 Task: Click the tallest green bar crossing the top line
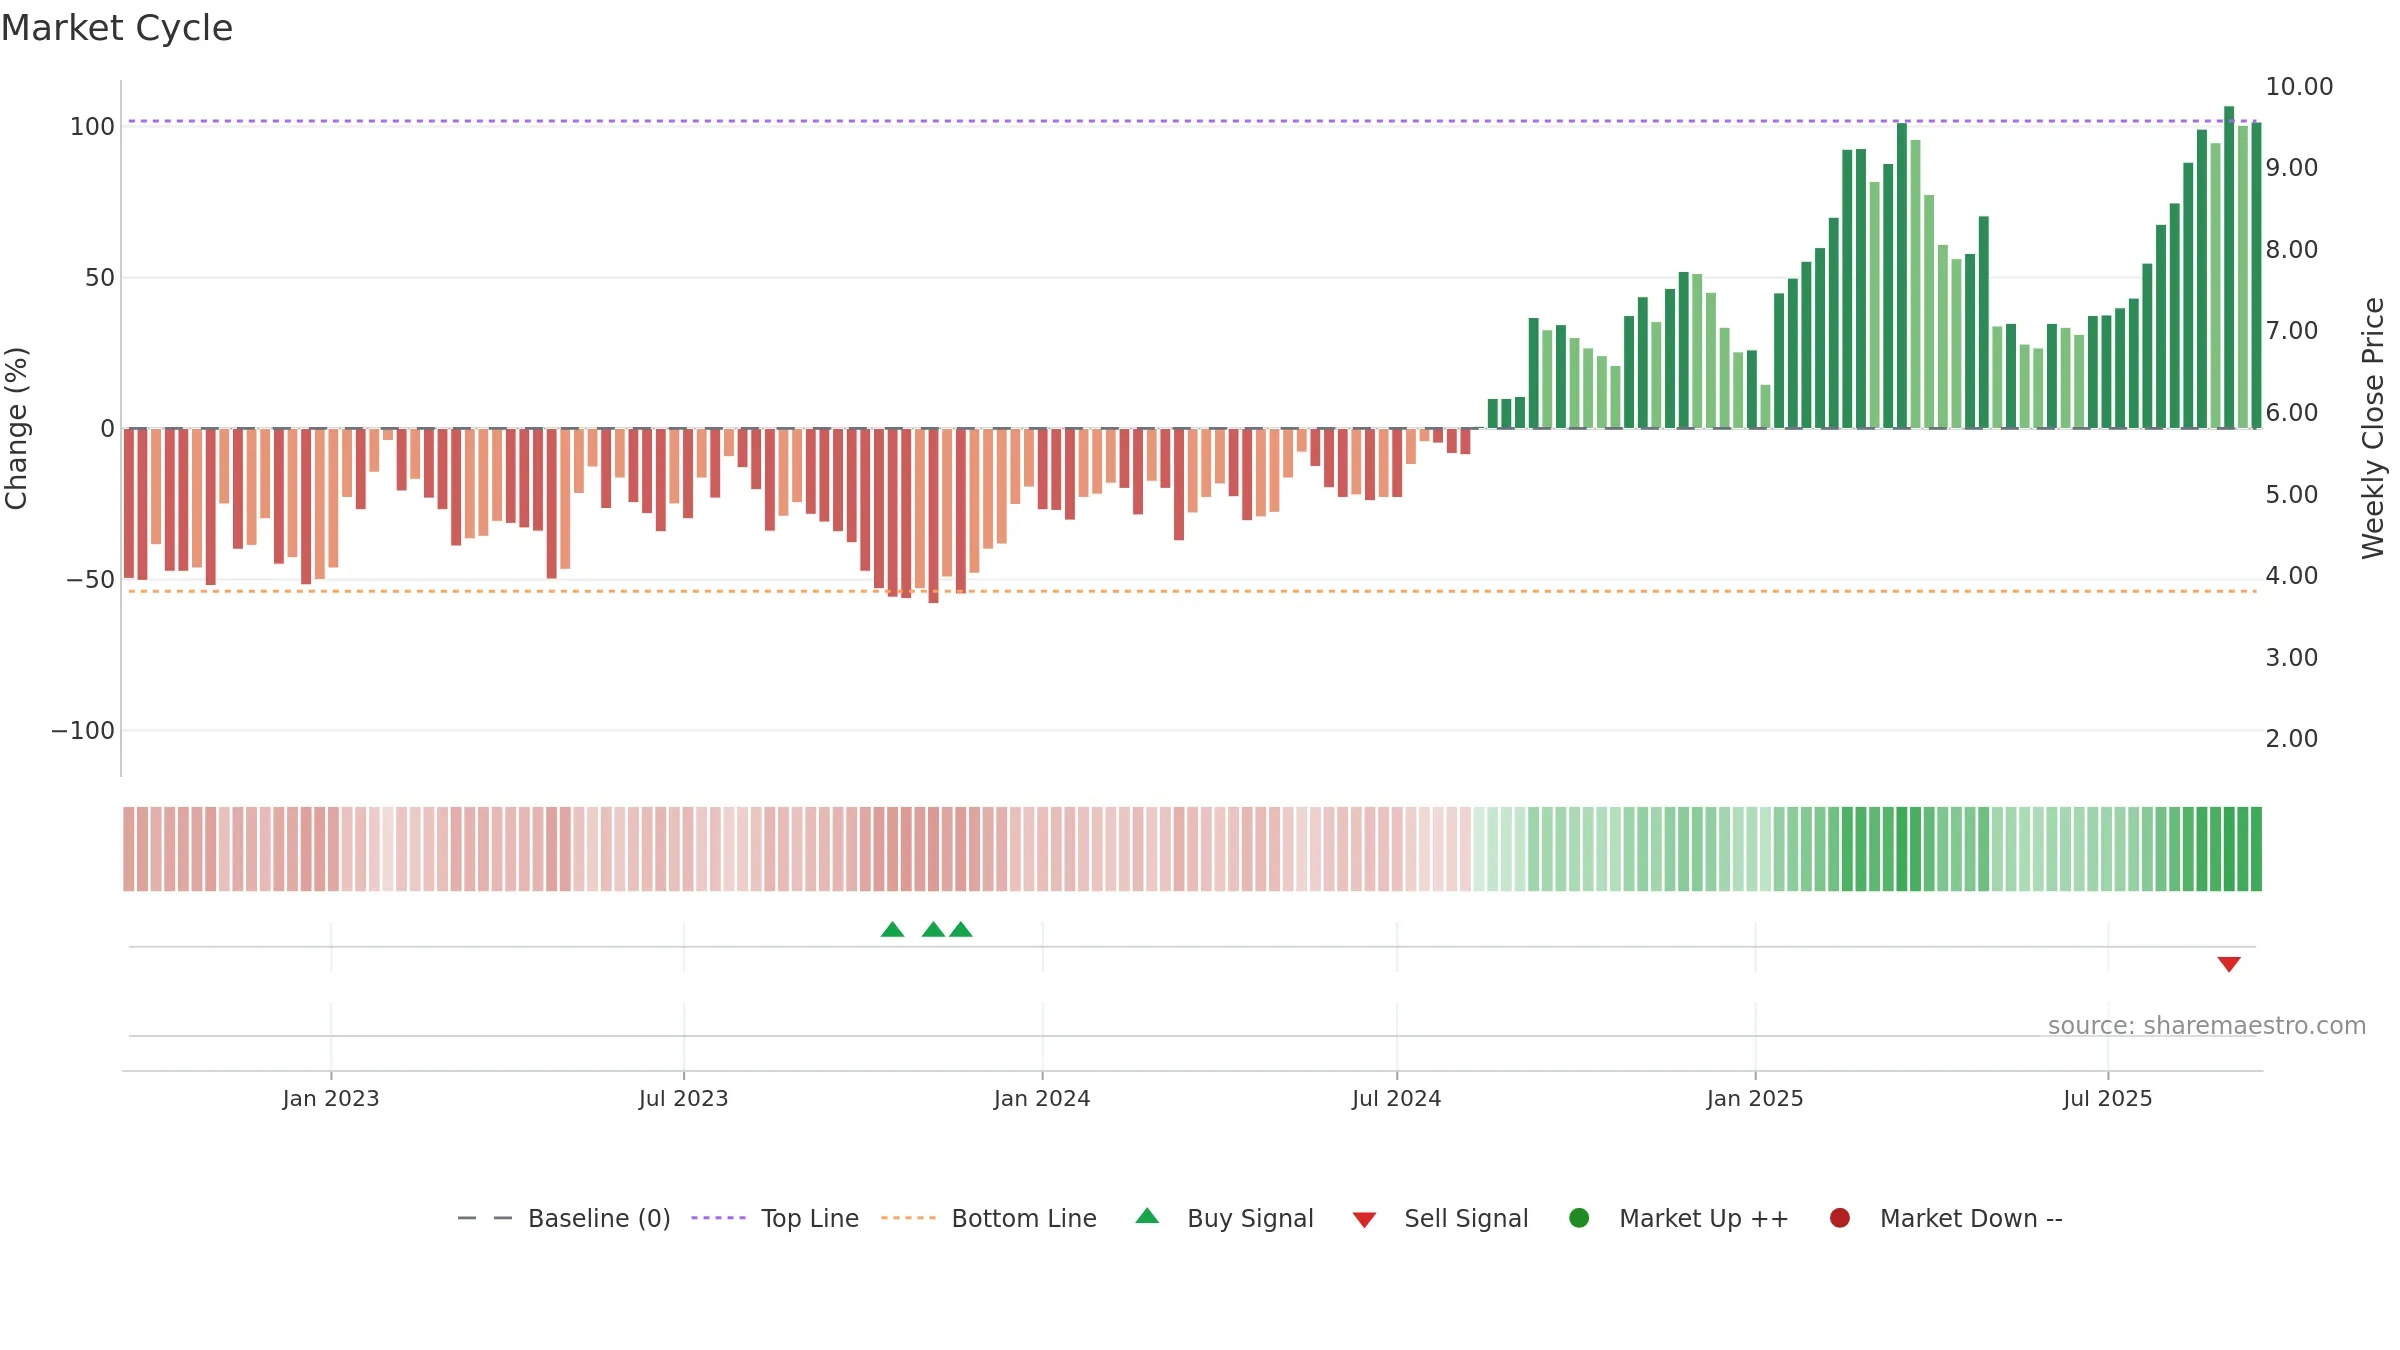click(x=2229, y=267)
